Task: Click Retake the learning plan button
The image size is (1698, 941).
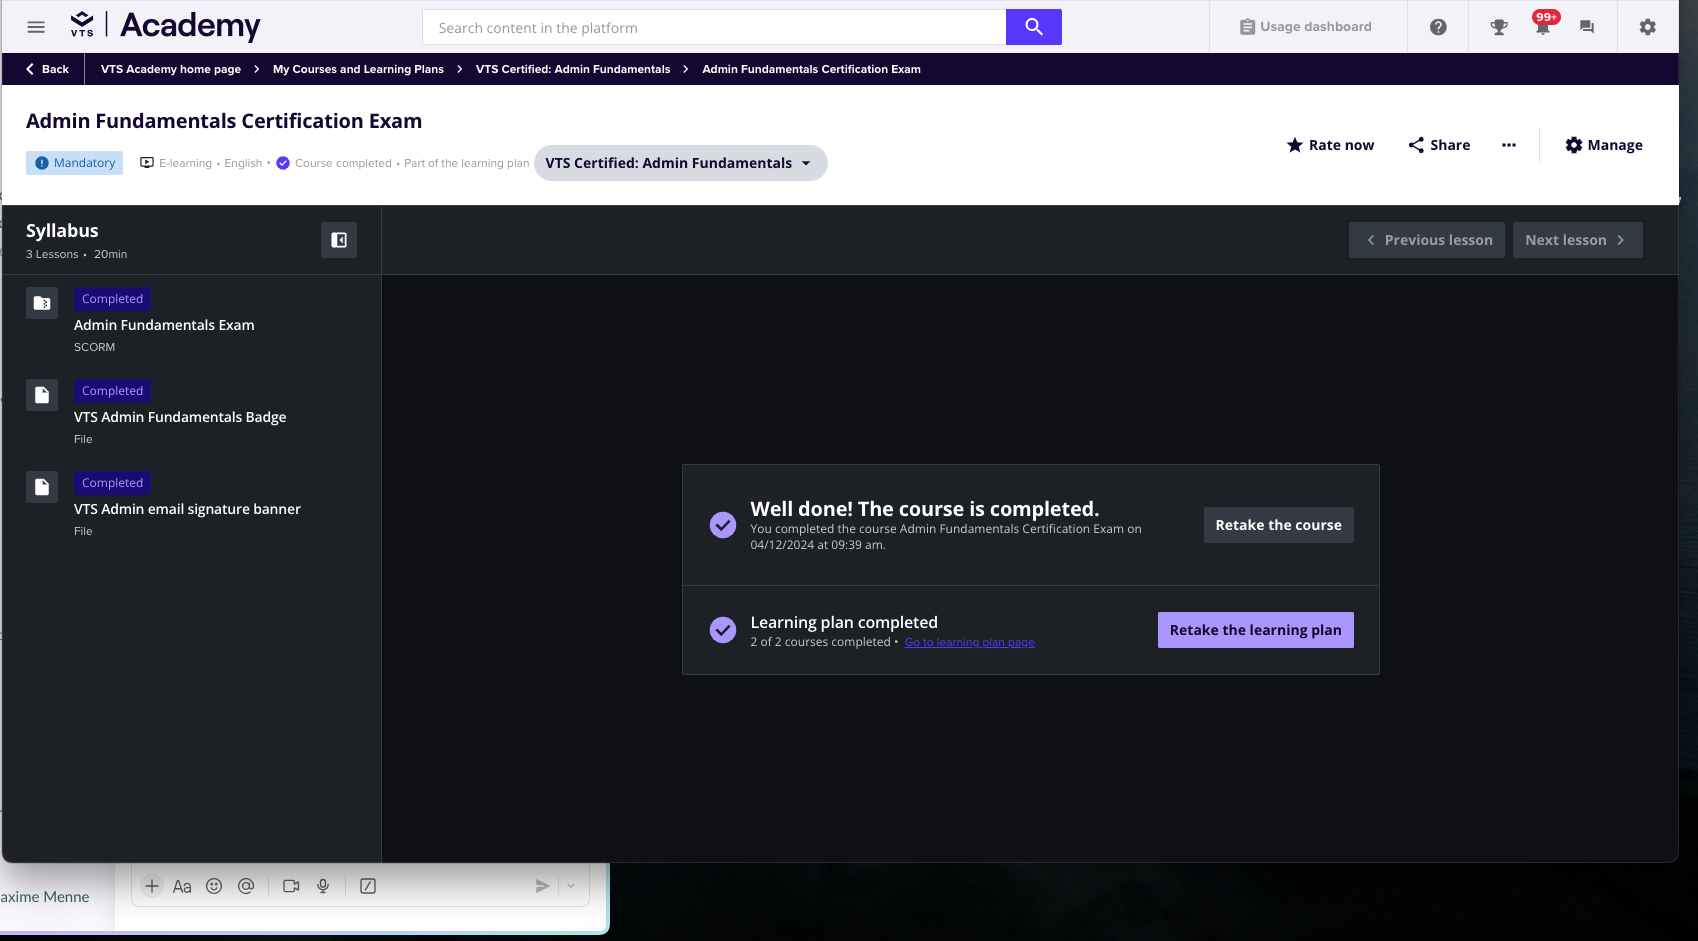Action: click(x=1255, y=630)
